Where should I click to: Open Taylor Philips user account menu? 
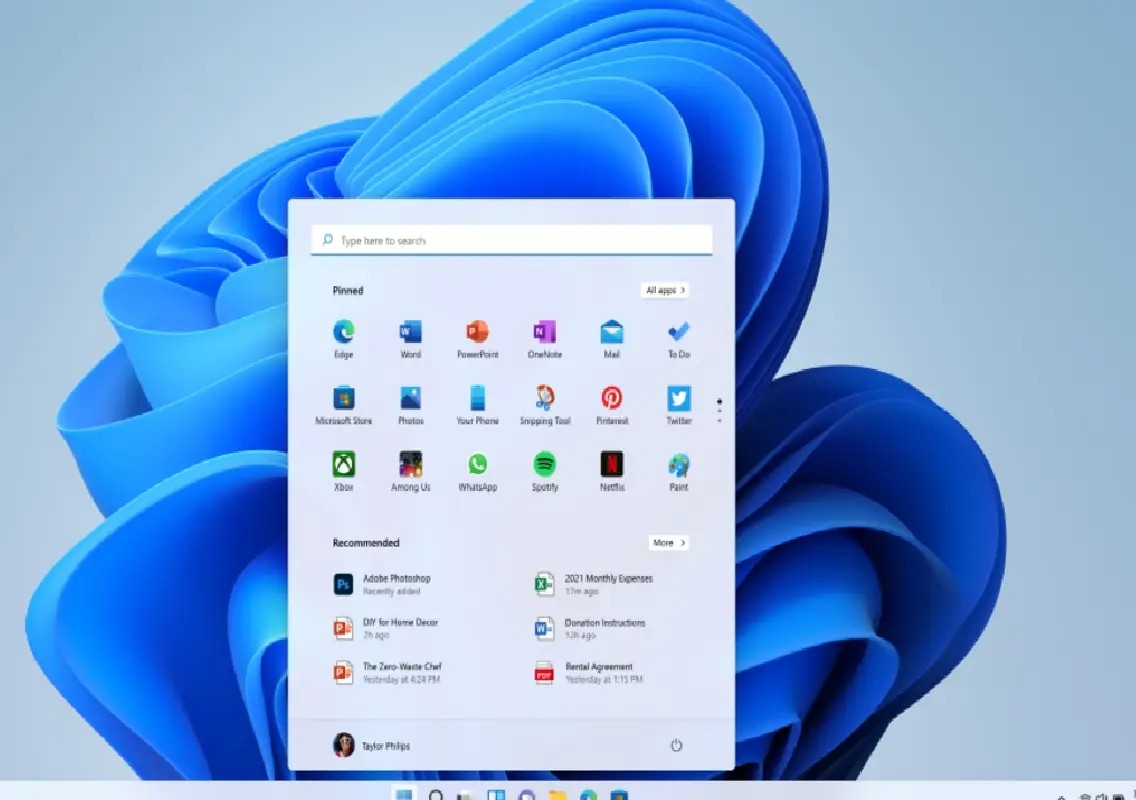[372, 745]
